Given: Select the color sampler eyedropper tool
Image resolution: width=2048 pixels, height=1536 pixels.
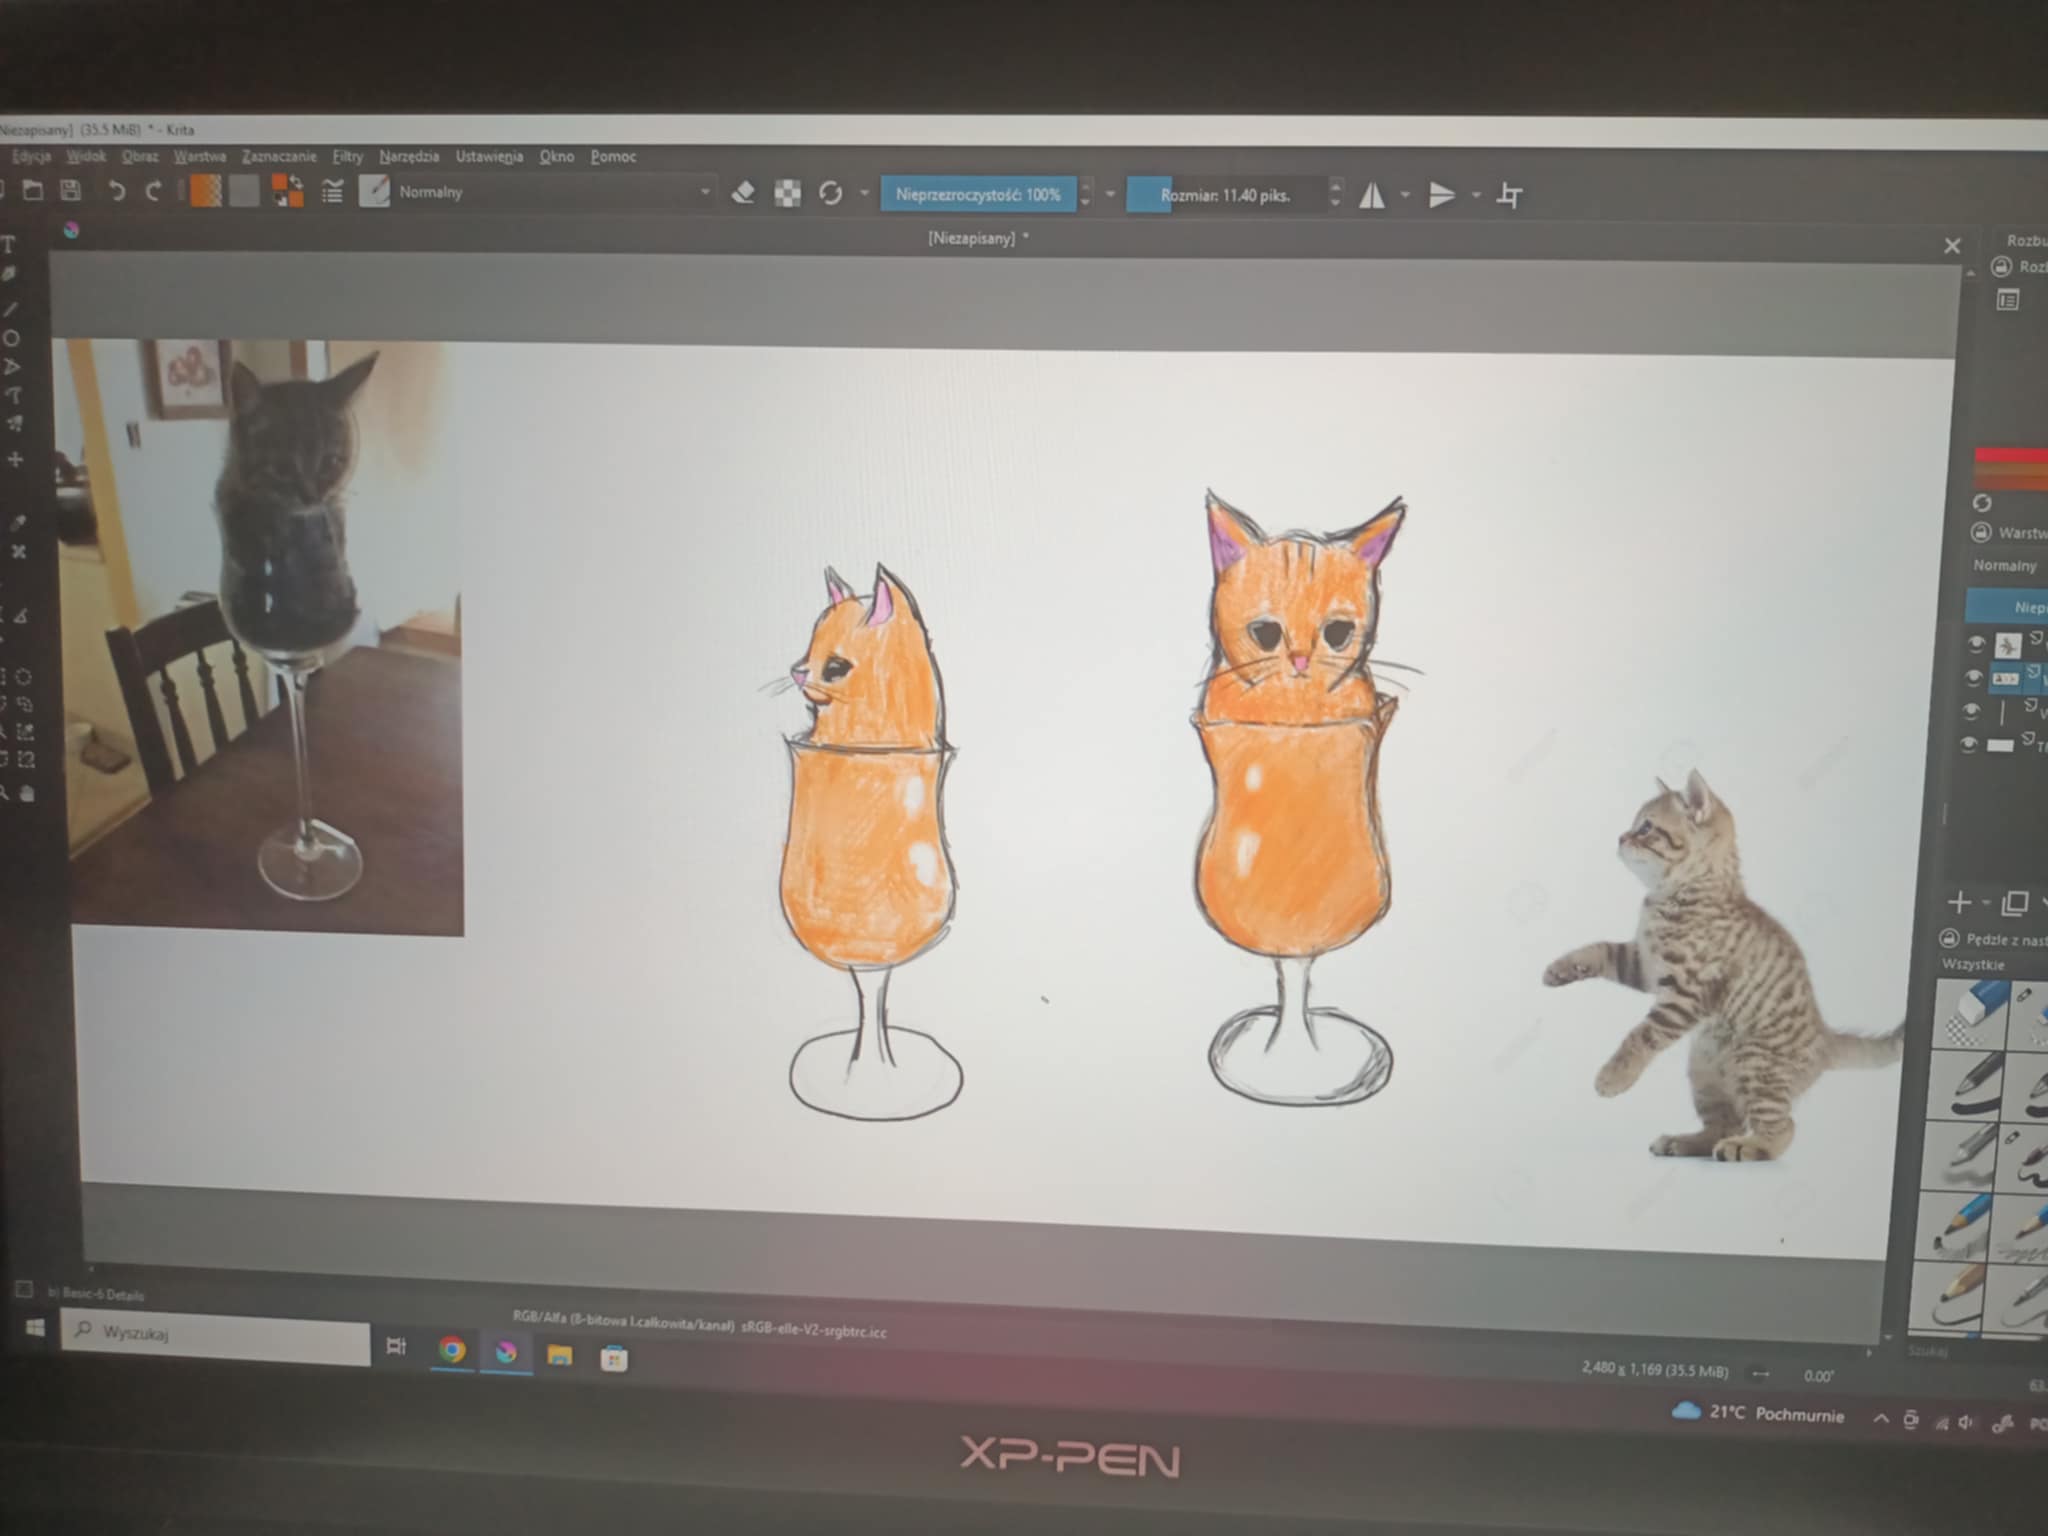Looking at the screenshot, I should [17, 522].
